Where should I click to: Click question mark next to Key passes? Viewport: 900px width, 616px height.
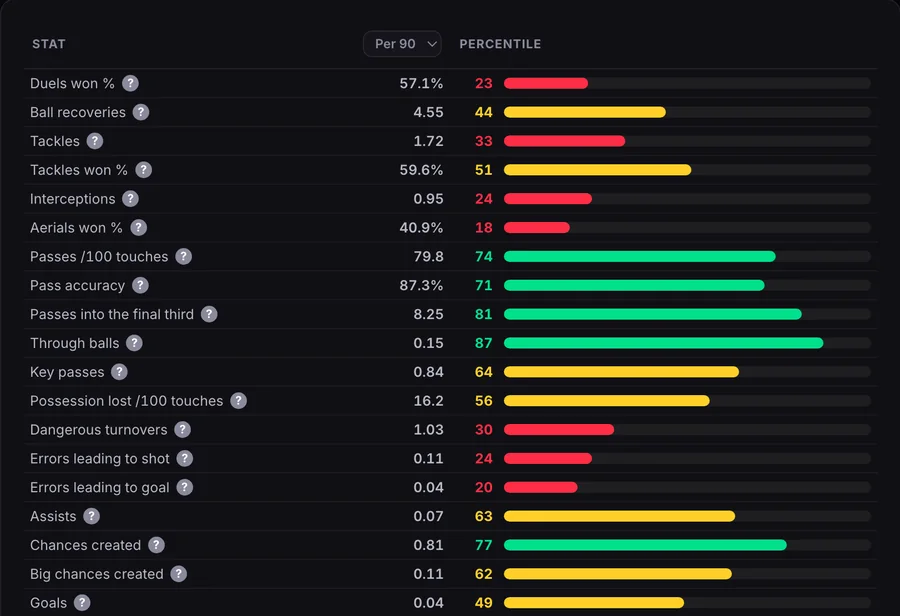(x=119, y=372)
